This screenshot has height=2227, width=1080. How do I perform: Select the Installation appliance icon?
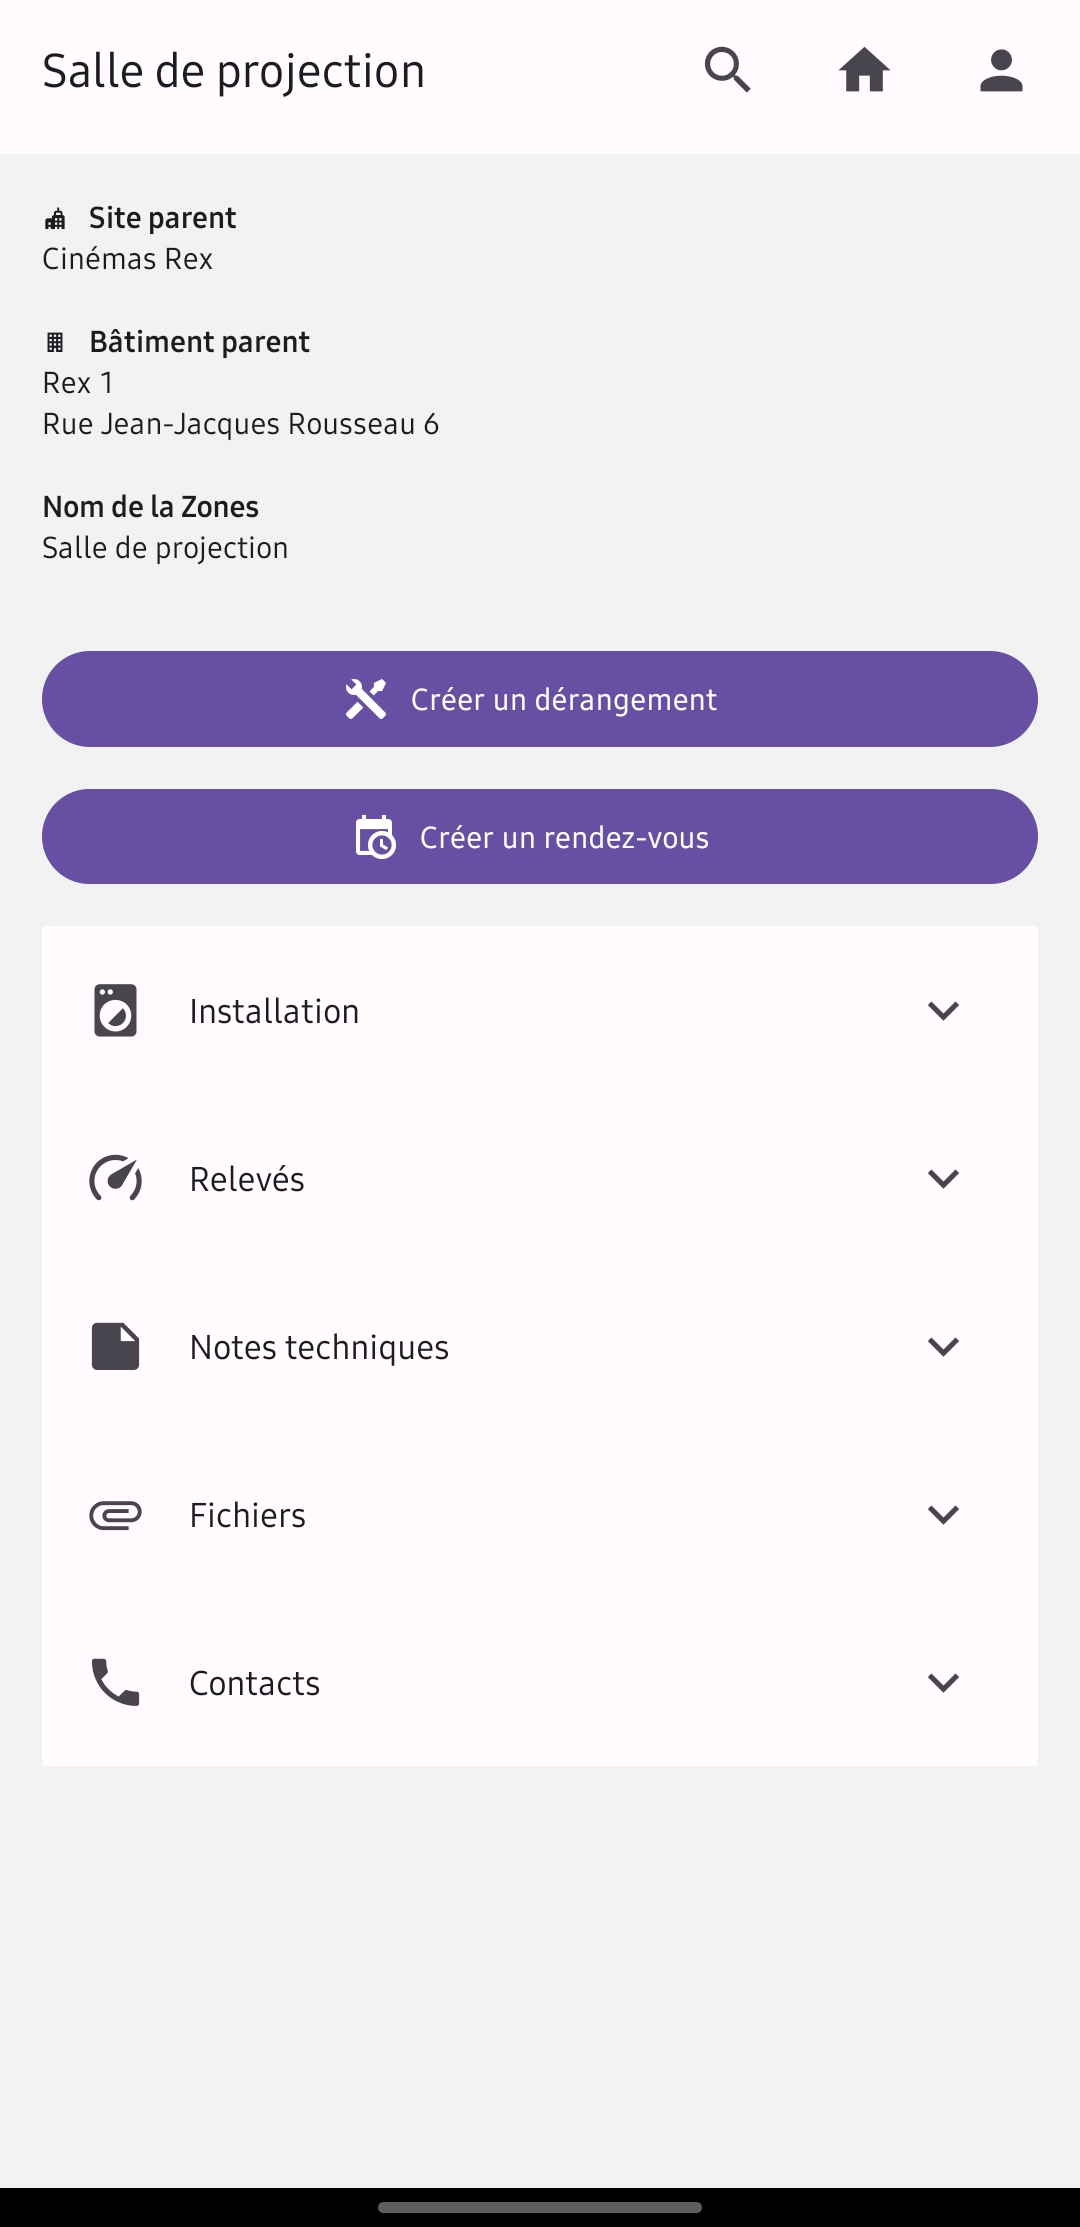click(x=115, y=1010)
